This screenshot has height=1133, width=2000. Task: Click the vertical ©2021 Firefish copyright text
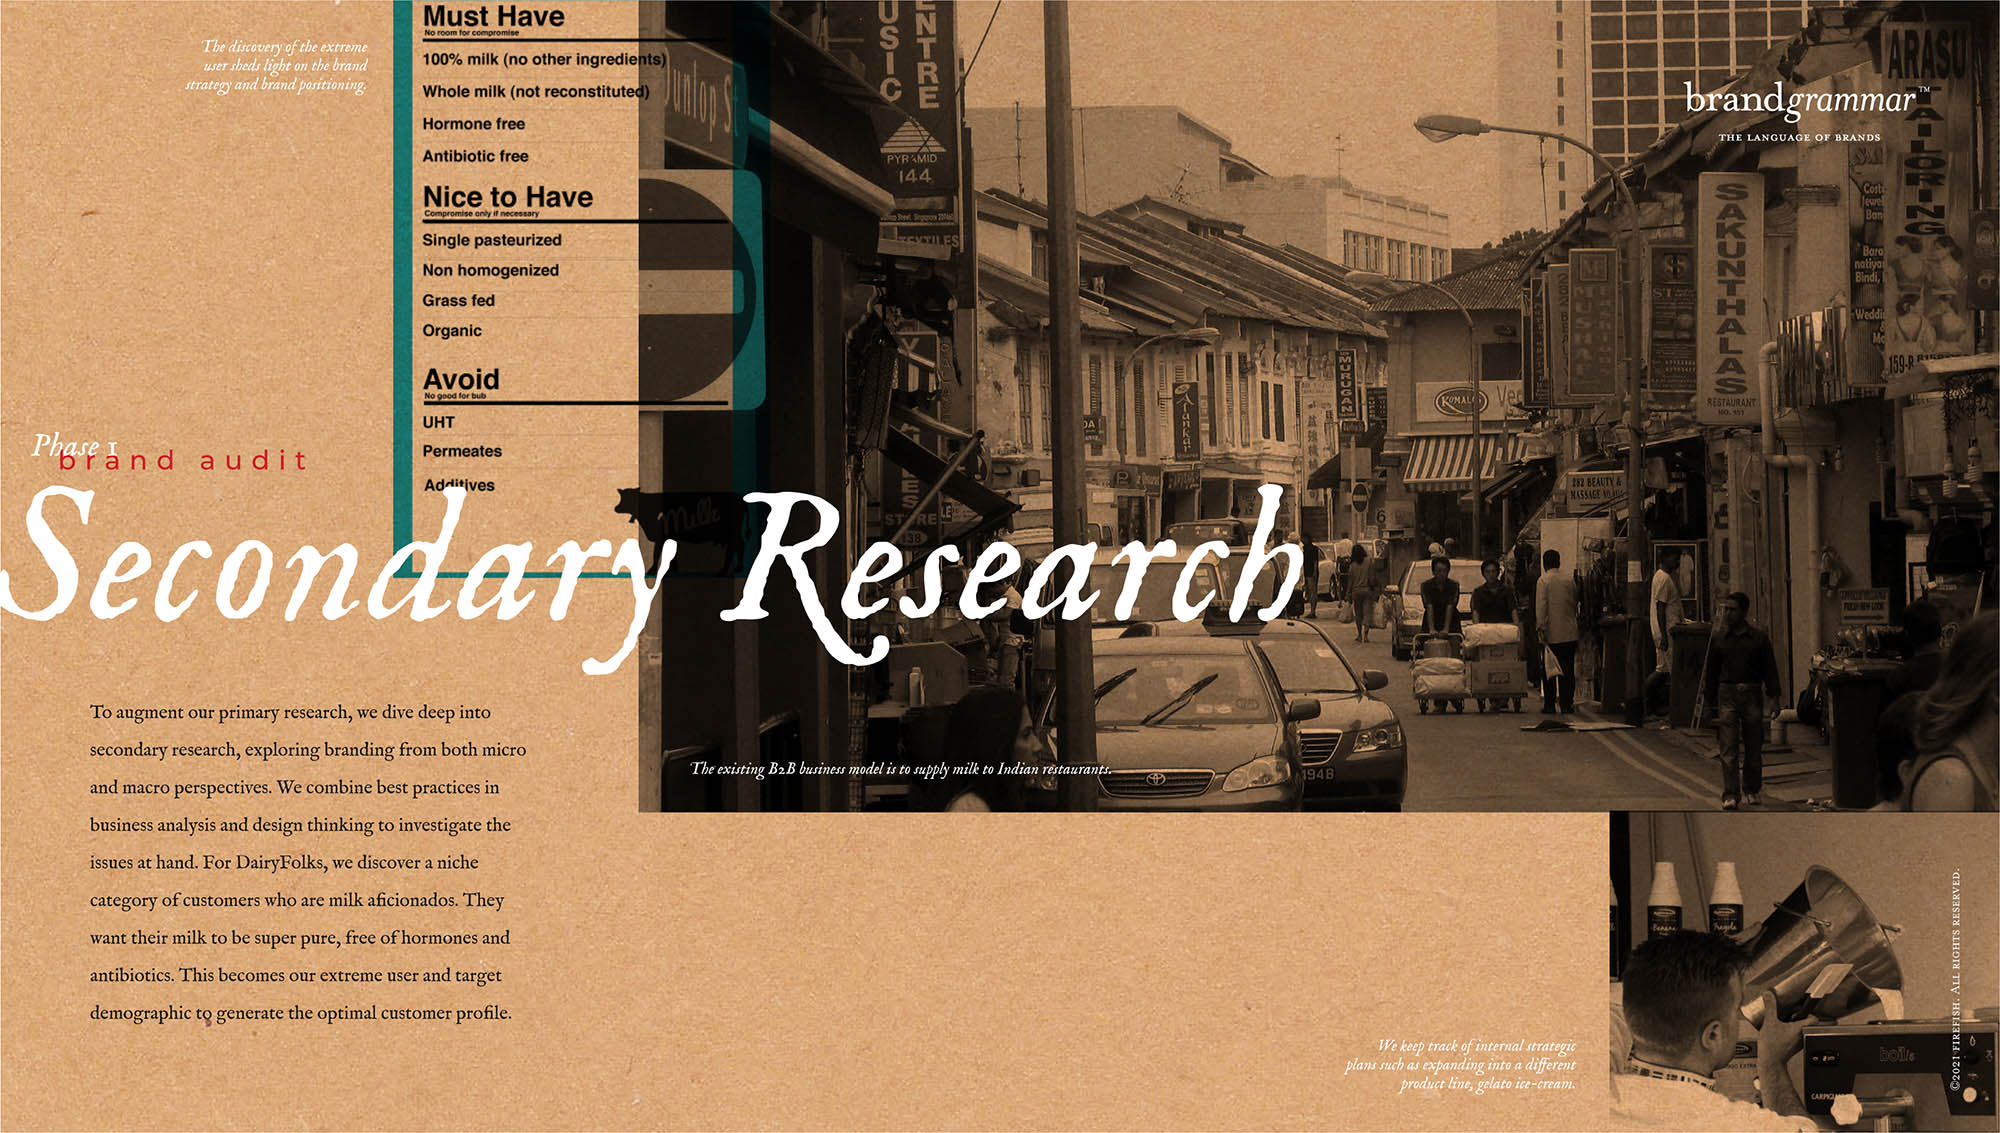[1955, 979]
